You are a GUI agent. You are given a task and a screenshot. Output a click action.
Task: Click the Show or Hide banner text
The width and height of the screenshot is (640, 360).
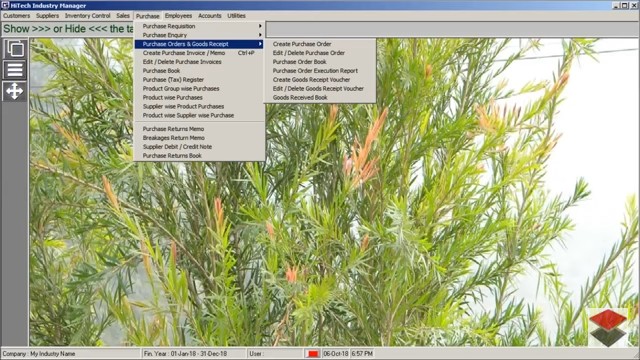(68, 29)
